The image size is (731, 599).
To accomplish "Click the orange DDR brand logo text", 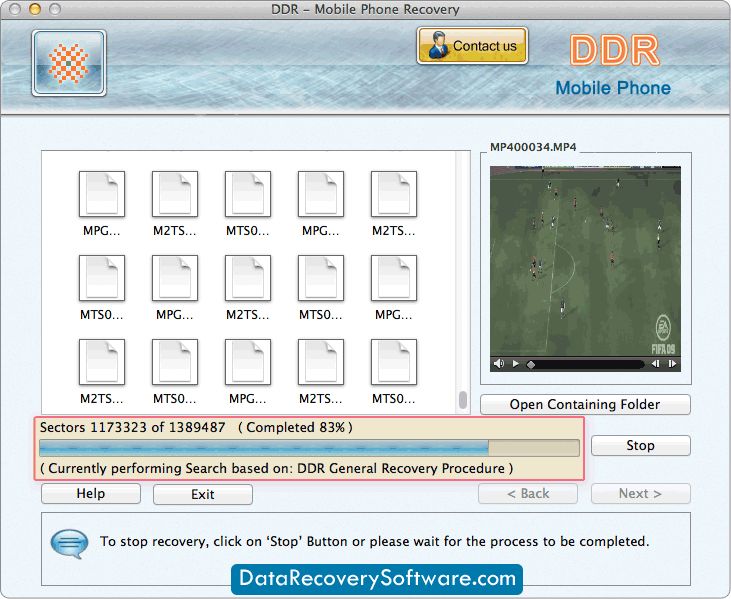I will (x=614, y=50).
